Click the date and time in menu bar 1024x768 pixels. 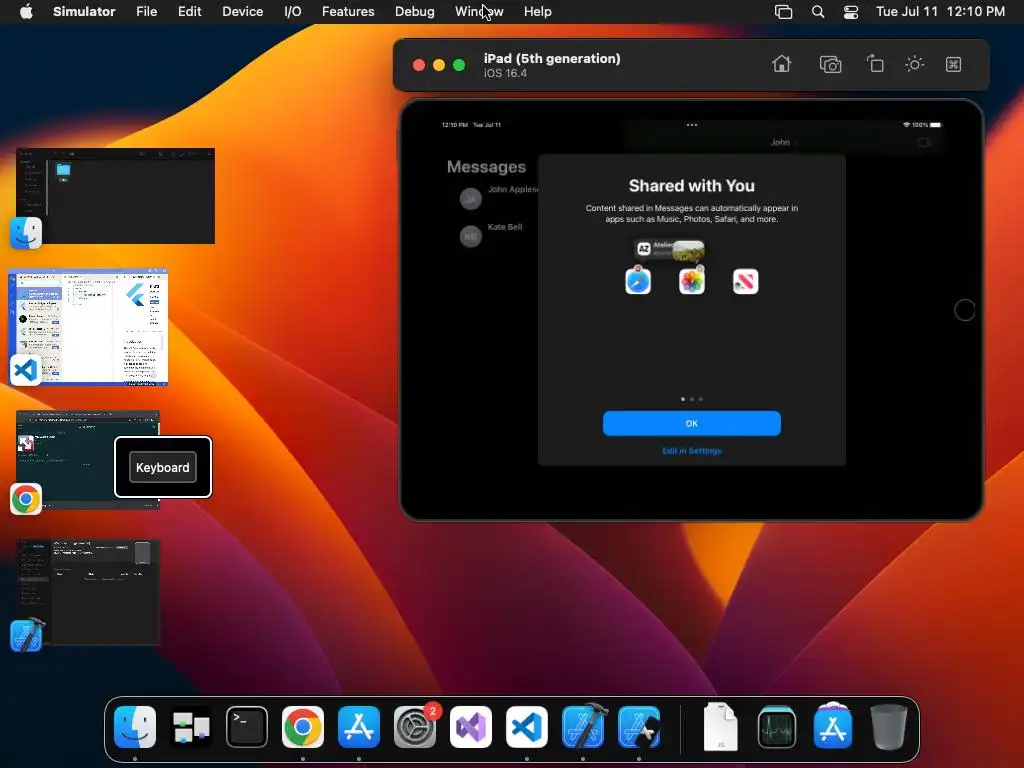[x=940, y=11]
